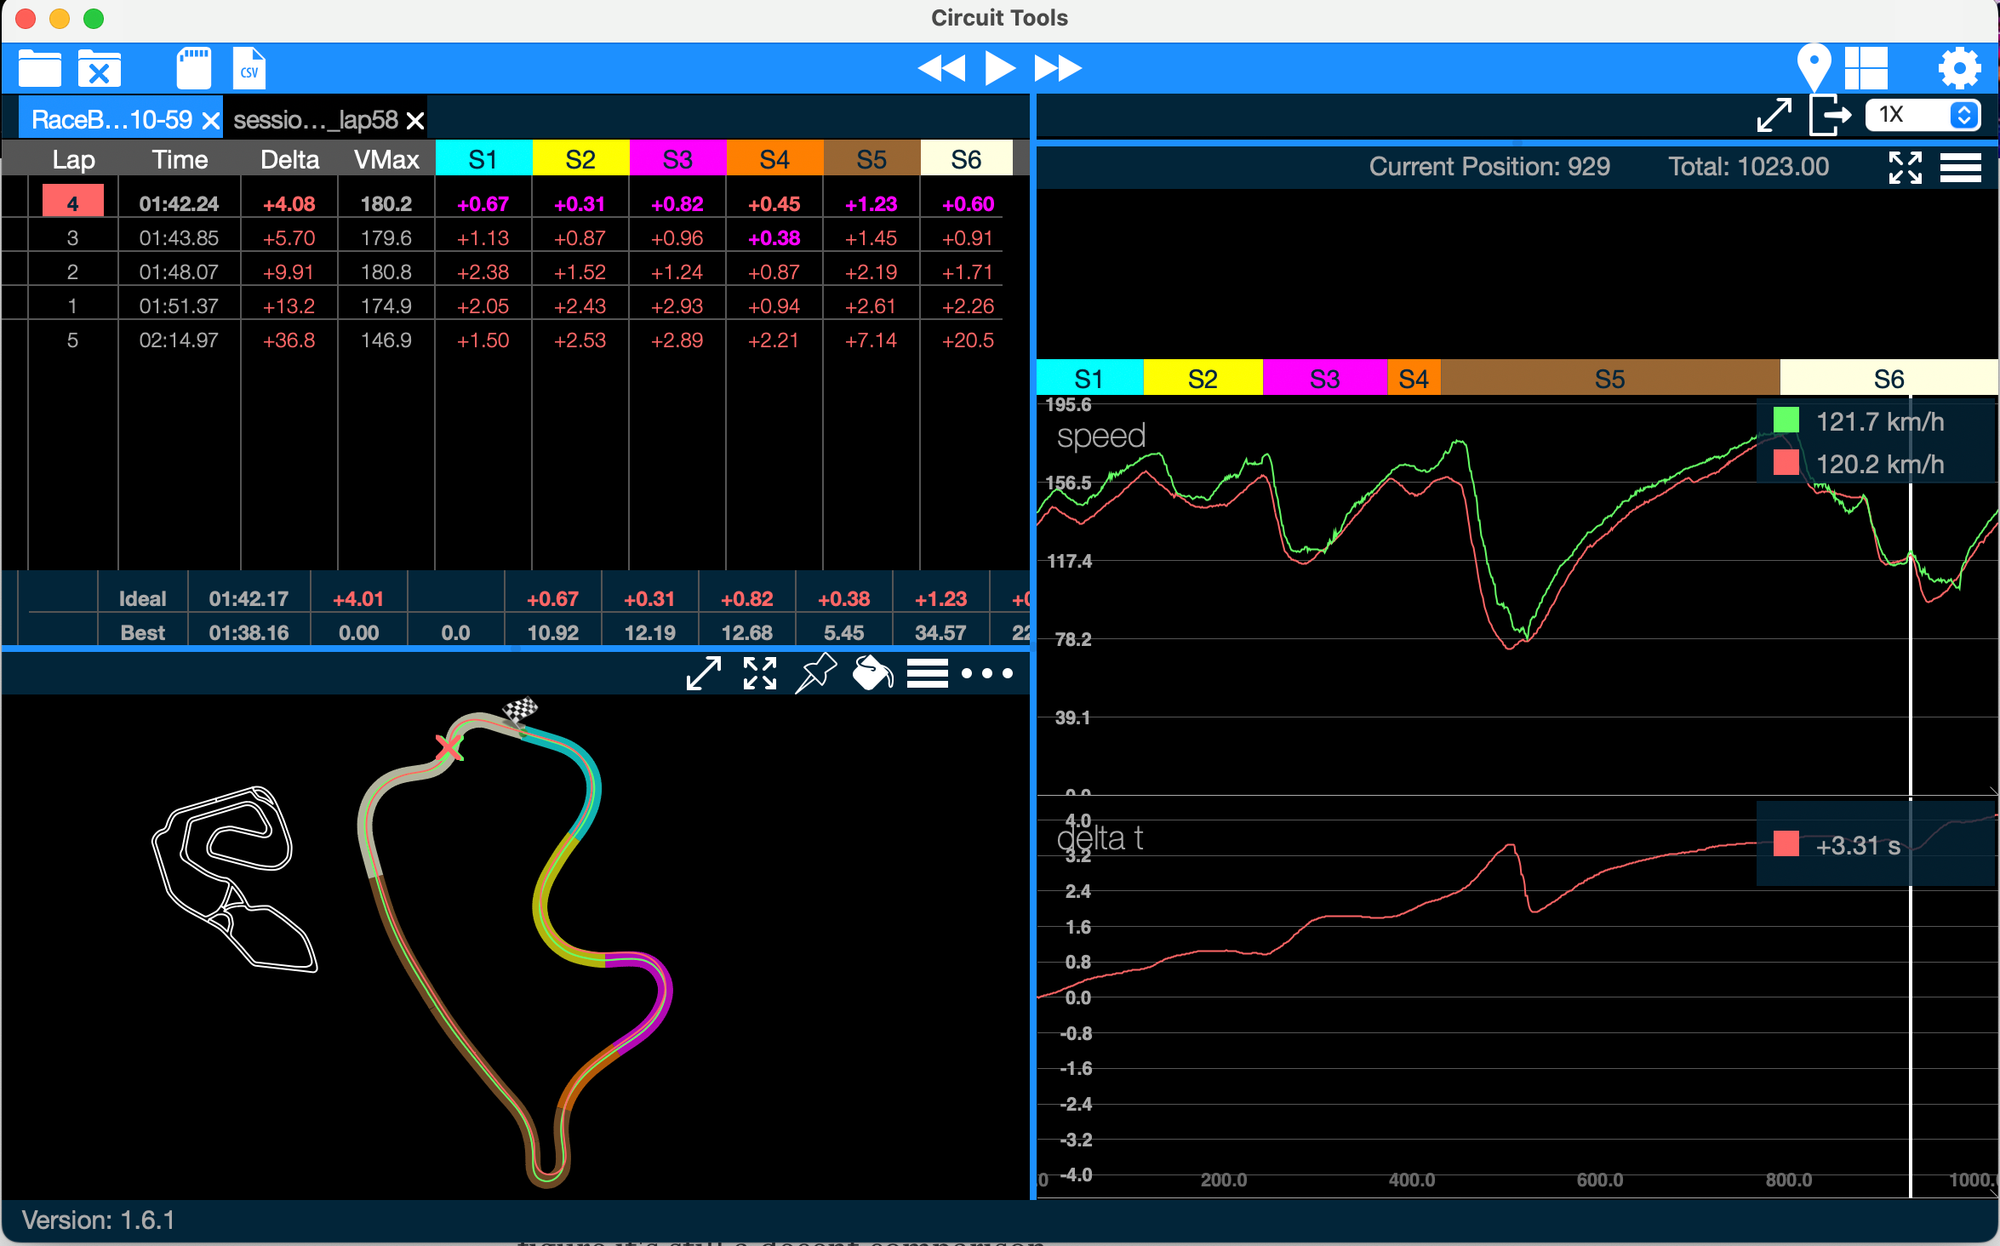Open the map panel three-dots menu
This screenshot has height=1246, width=2000.
point(986,673)
